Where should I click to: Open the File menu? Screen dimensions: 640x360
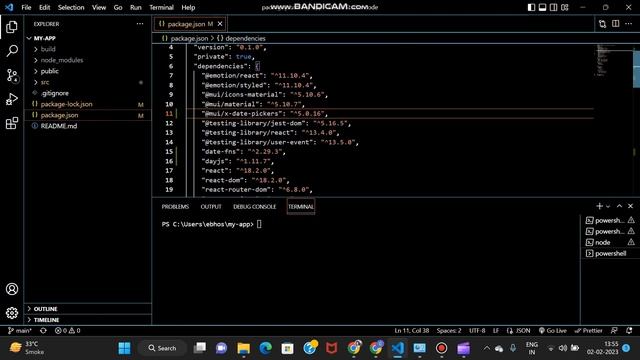(x=26, y=7)
